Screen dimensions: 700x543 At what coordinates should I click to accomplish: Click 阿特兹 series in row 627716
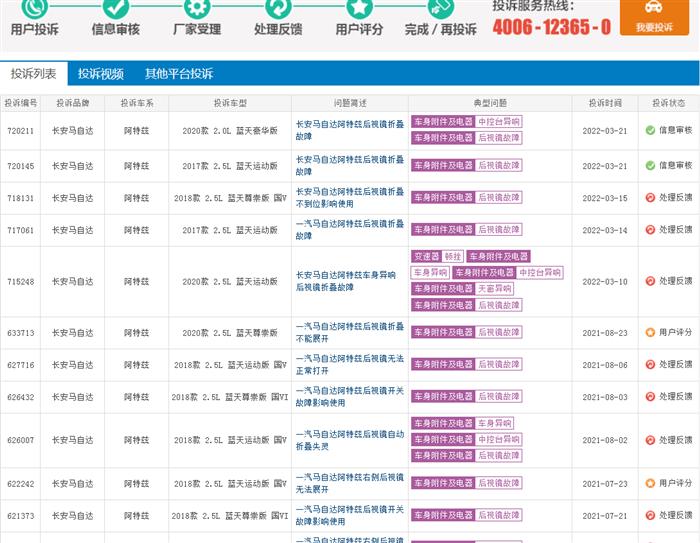pos(136,365)
